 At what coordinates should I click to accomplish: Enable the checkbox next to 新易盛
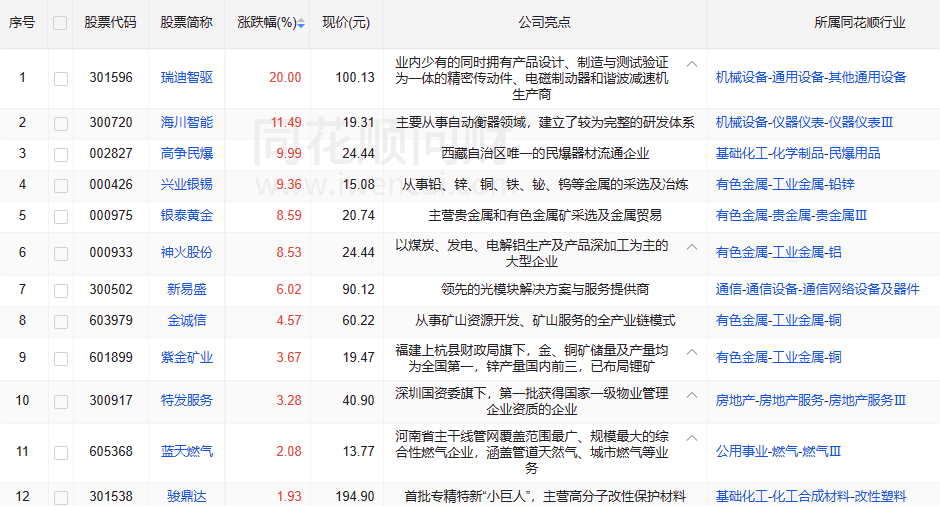click(x=61, y=291)
